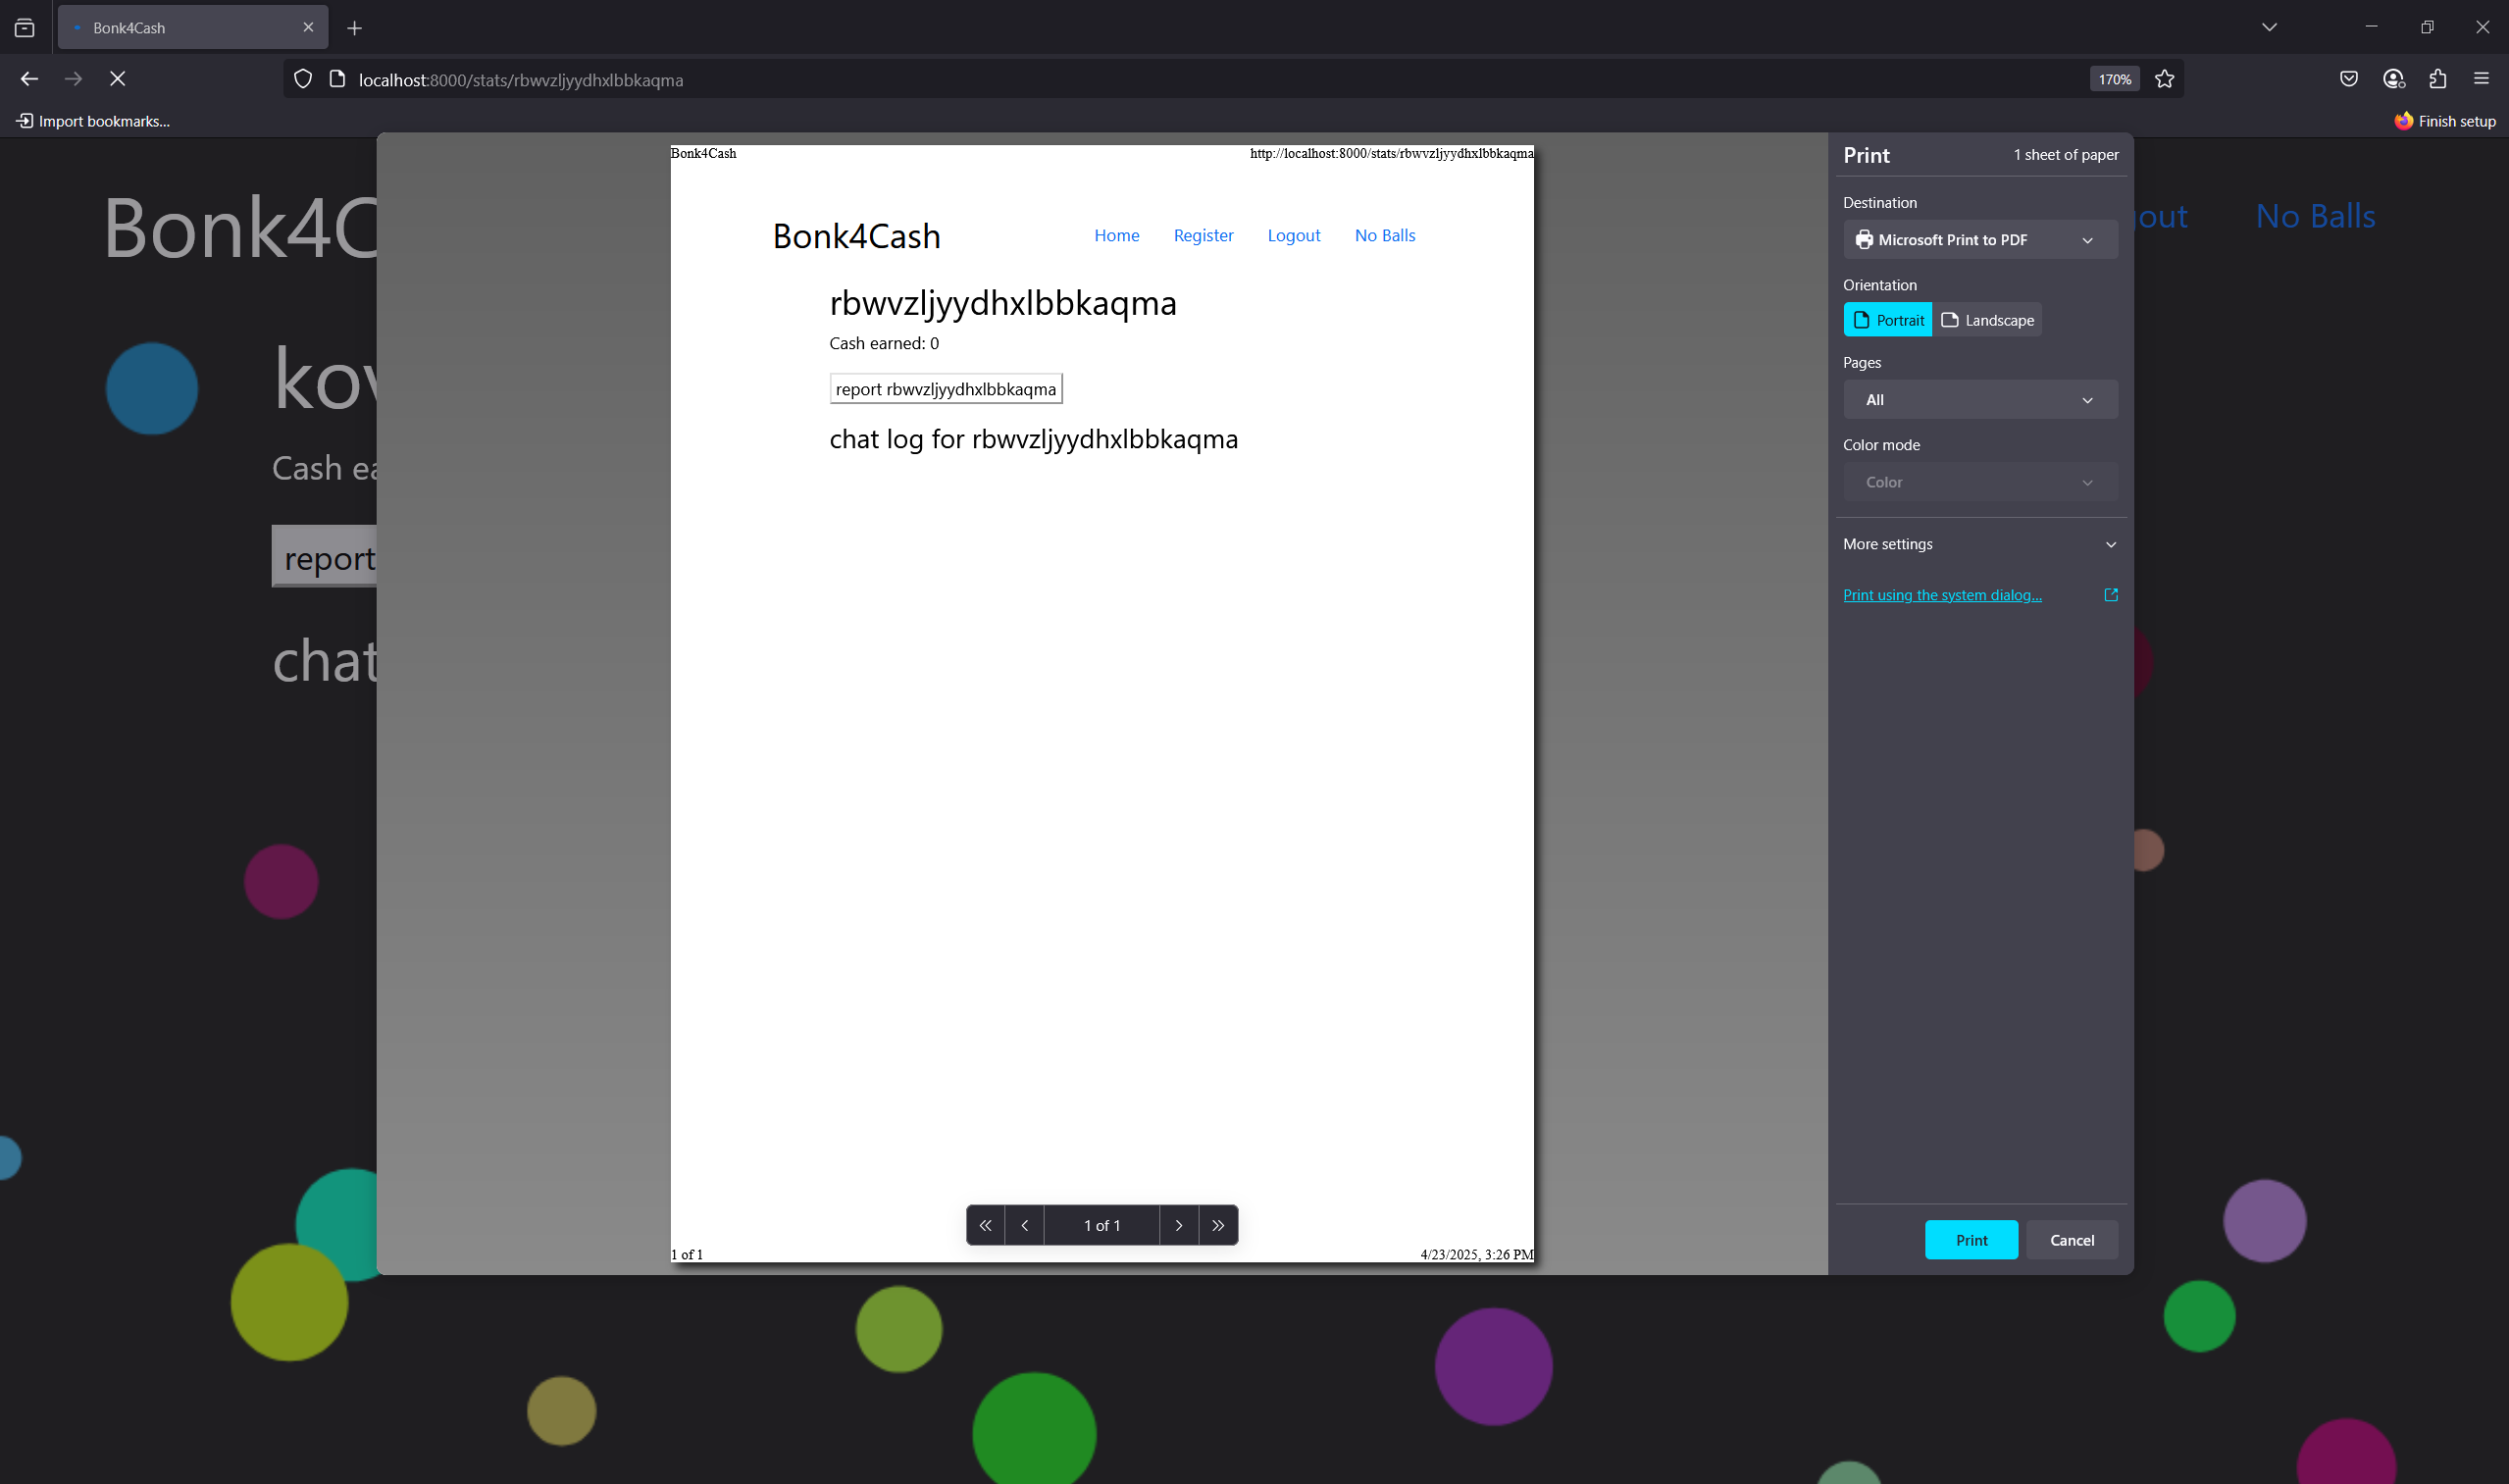The height and width of the screenshot is (1484, 2509).
Task: Go to last page in preview
Action: 1218,1225
